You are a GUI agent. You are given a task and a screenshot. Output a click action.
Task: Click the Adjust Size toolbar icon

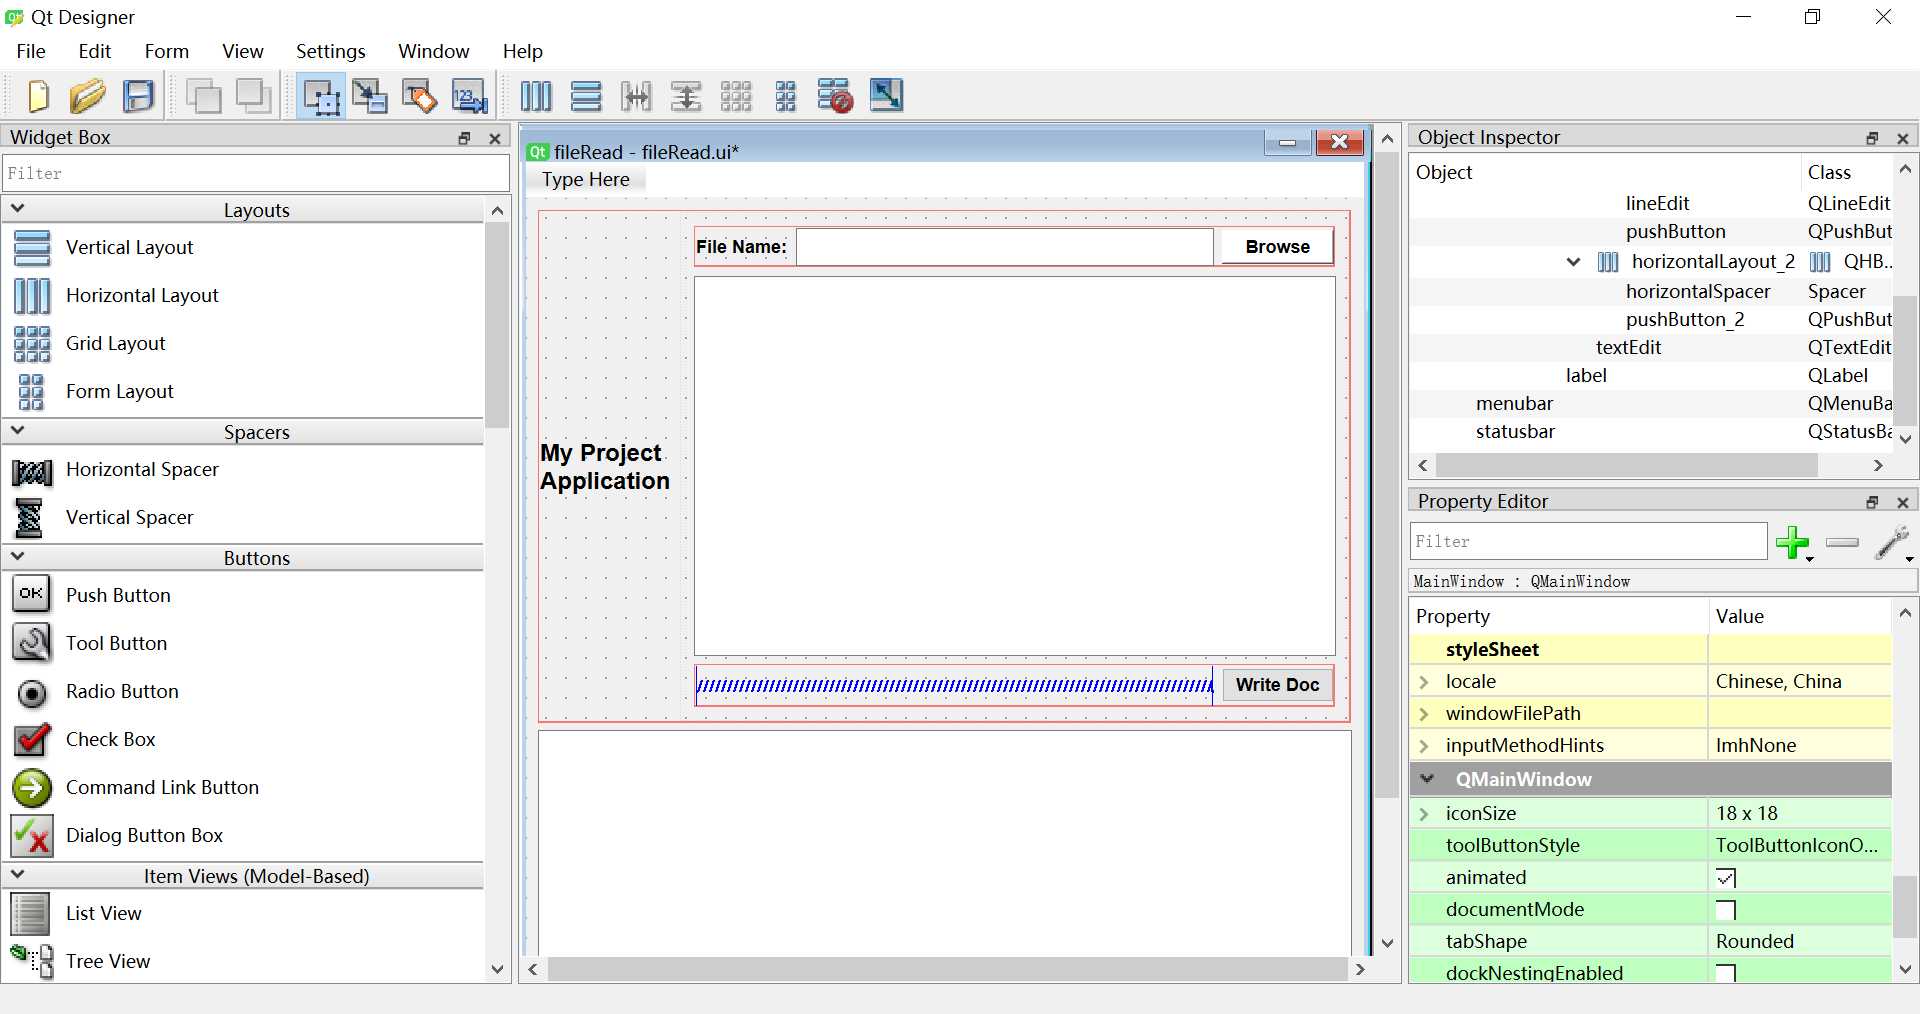coord(886,96)
